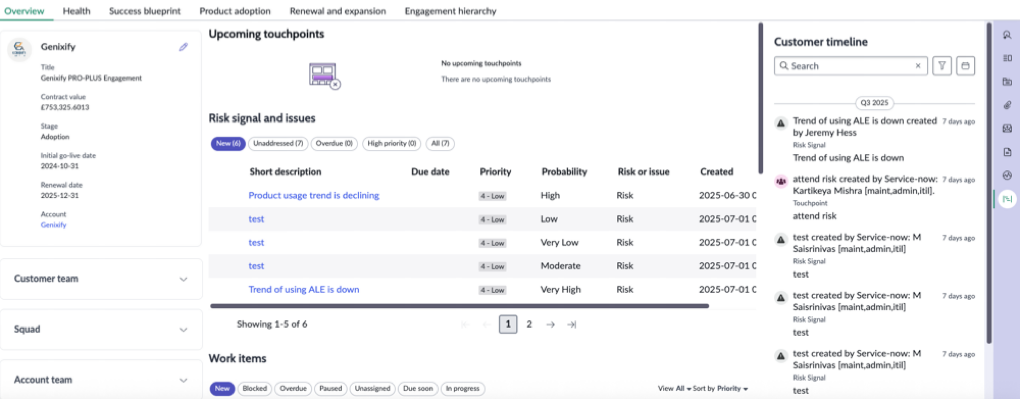Click the calendar icon next to timeline filter

coord(965,66)
